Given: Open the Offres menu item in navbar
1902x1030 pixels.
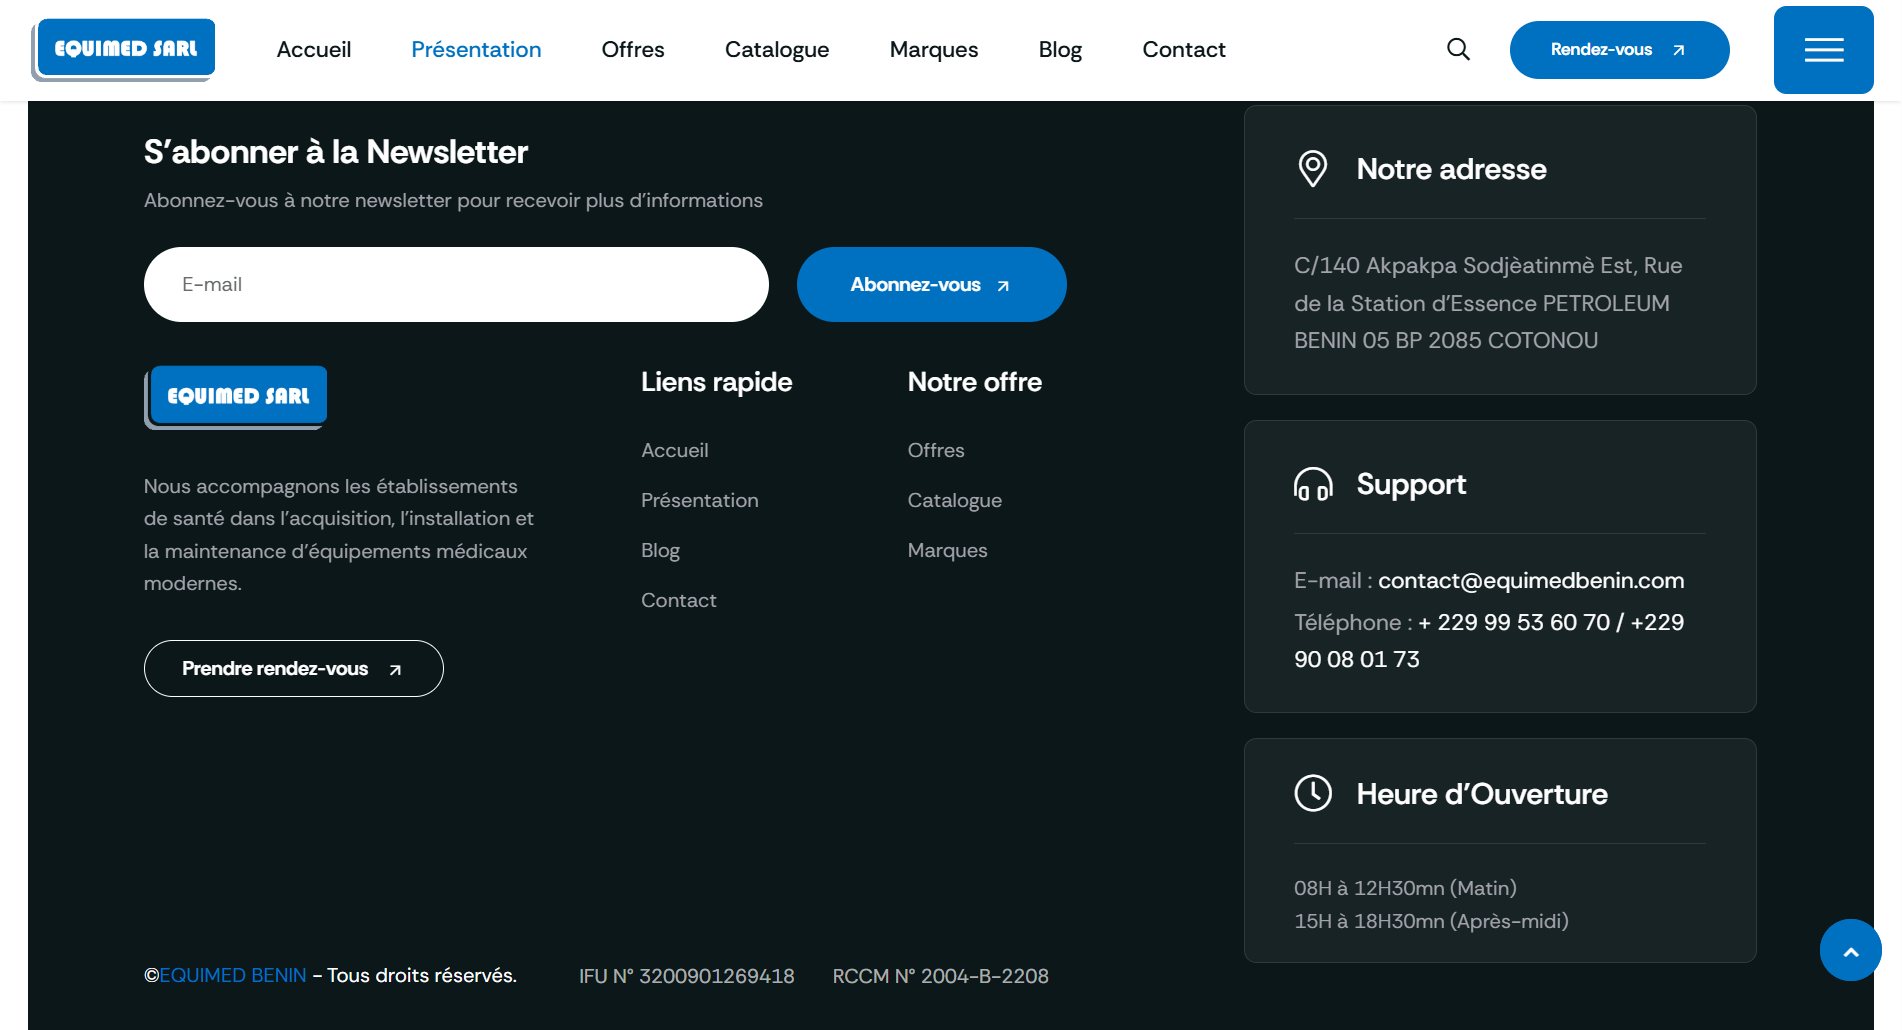Looking at the screenshot, I should coord(633,49).
